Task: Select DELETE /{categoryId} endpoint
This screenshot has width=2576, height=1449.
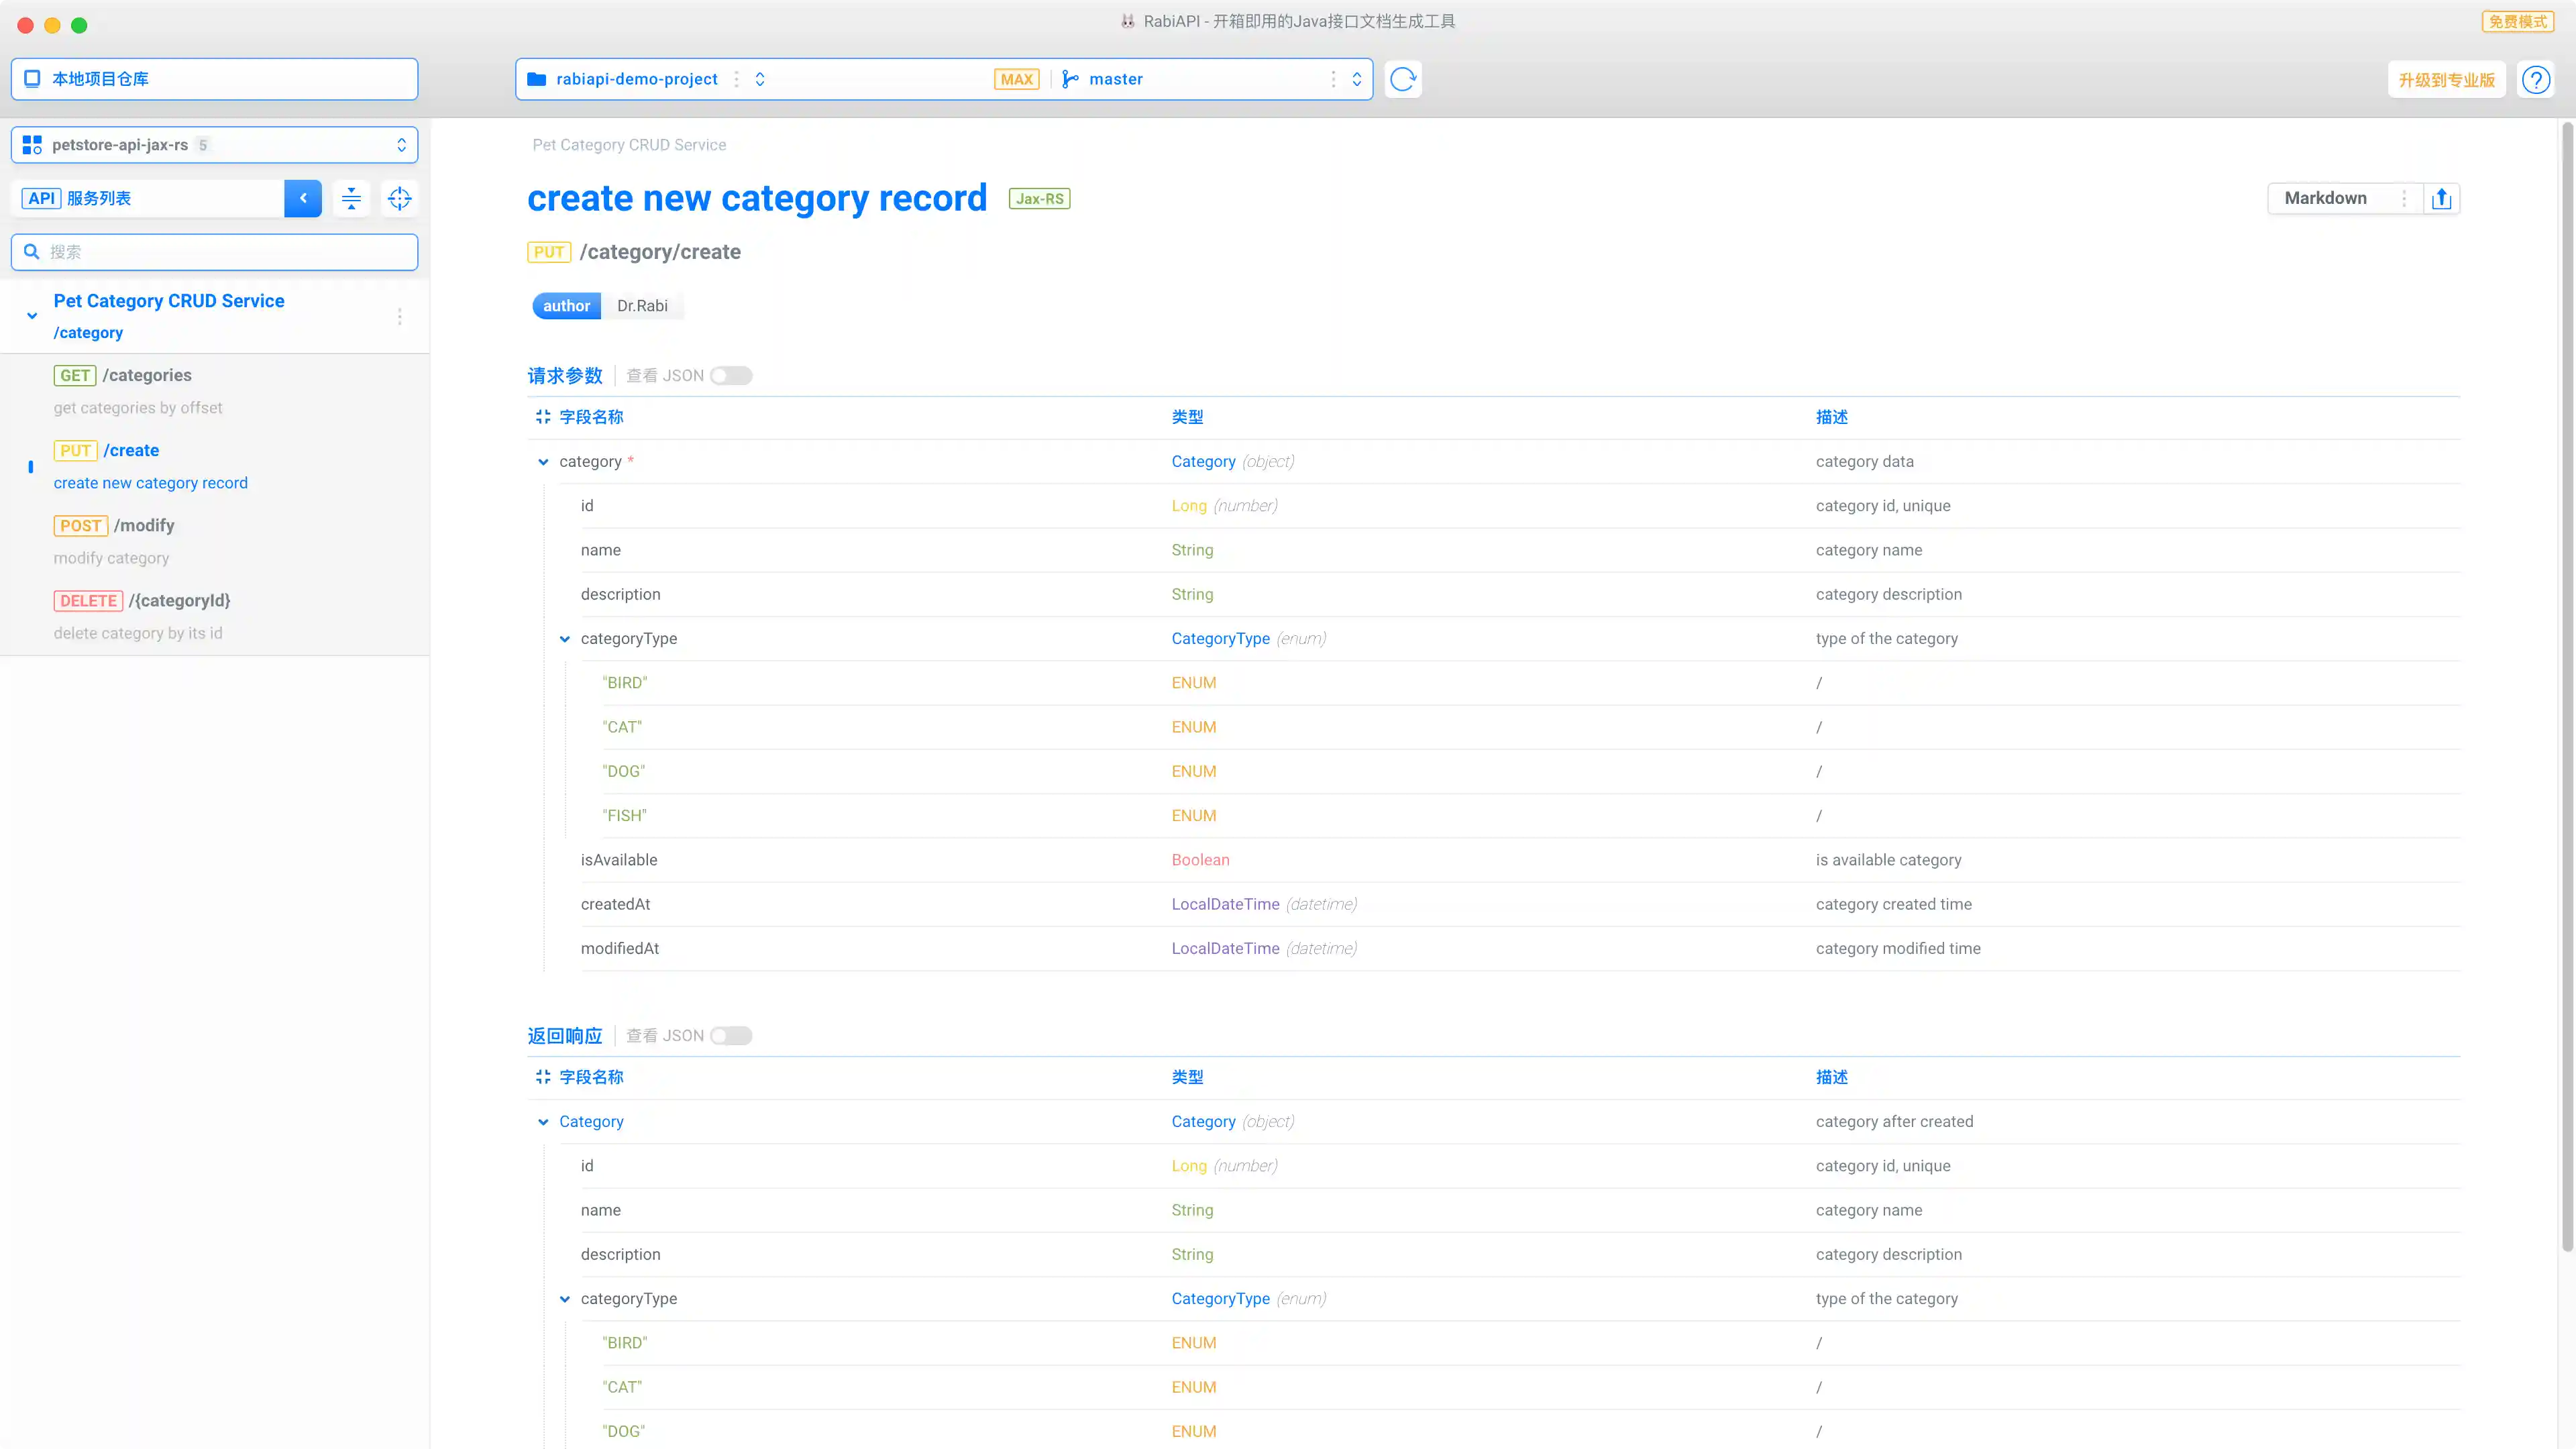Action: 179,600
